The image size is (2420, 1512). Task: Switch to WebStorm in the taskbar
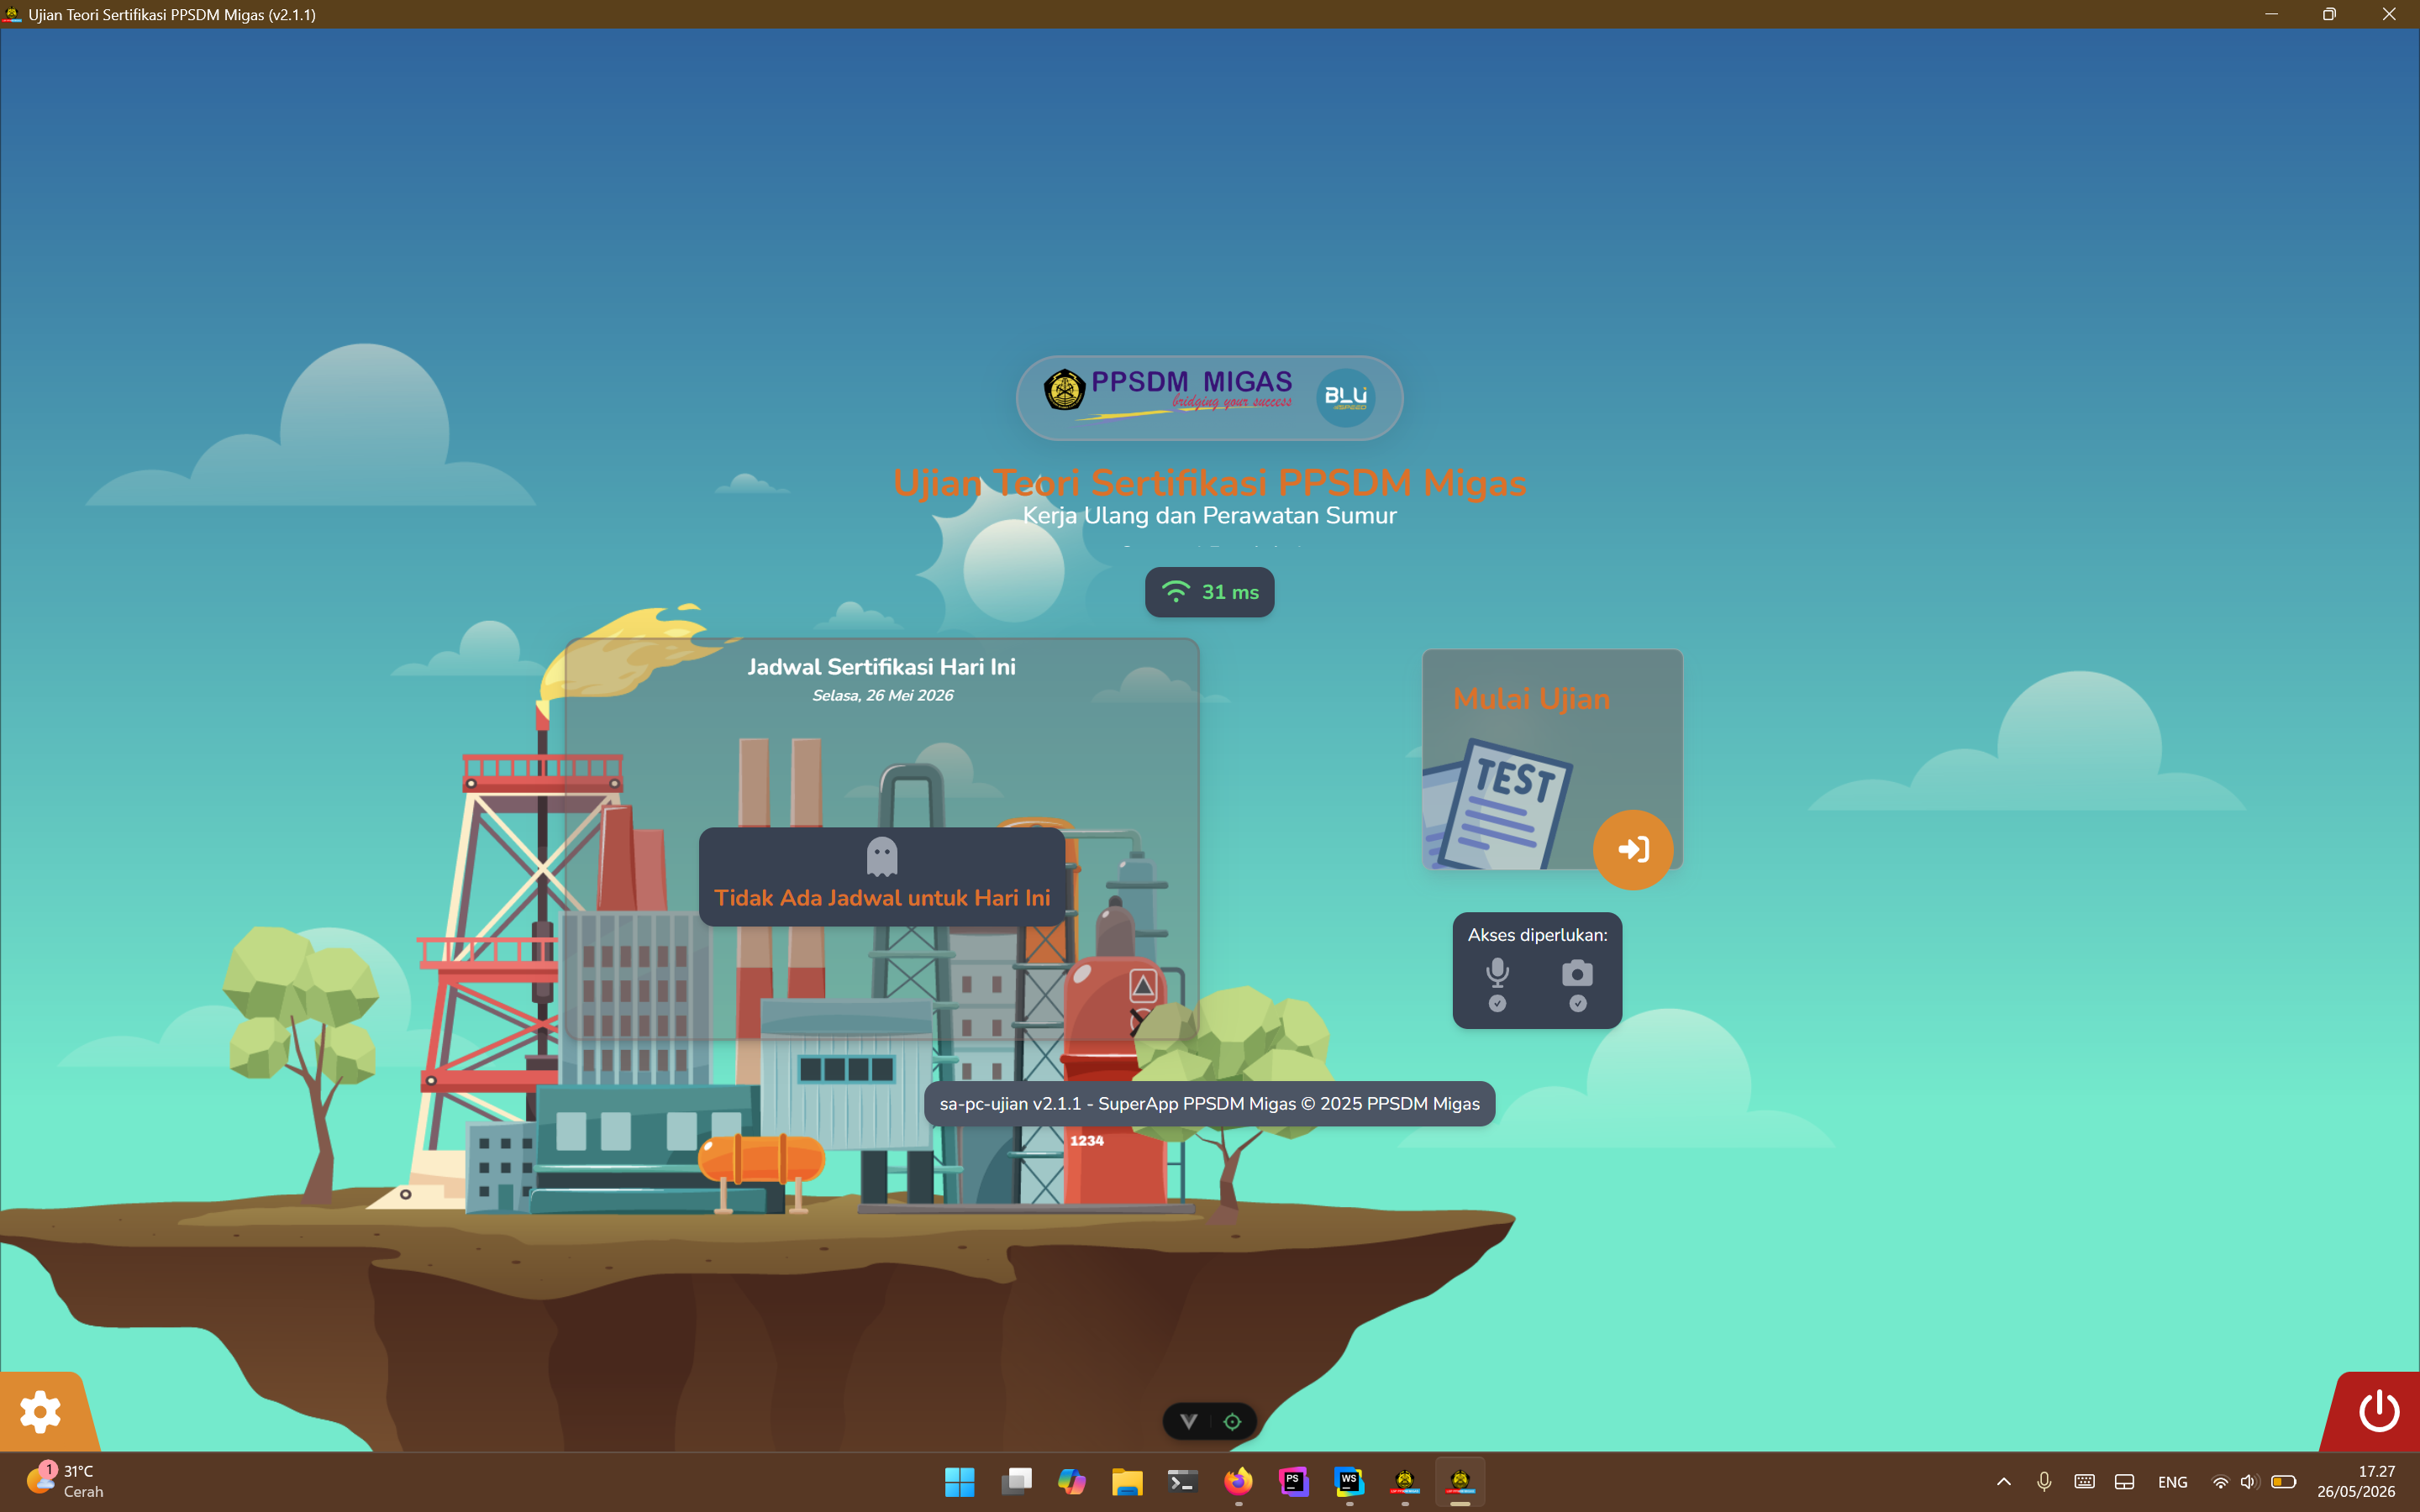coord(1349,1481)
